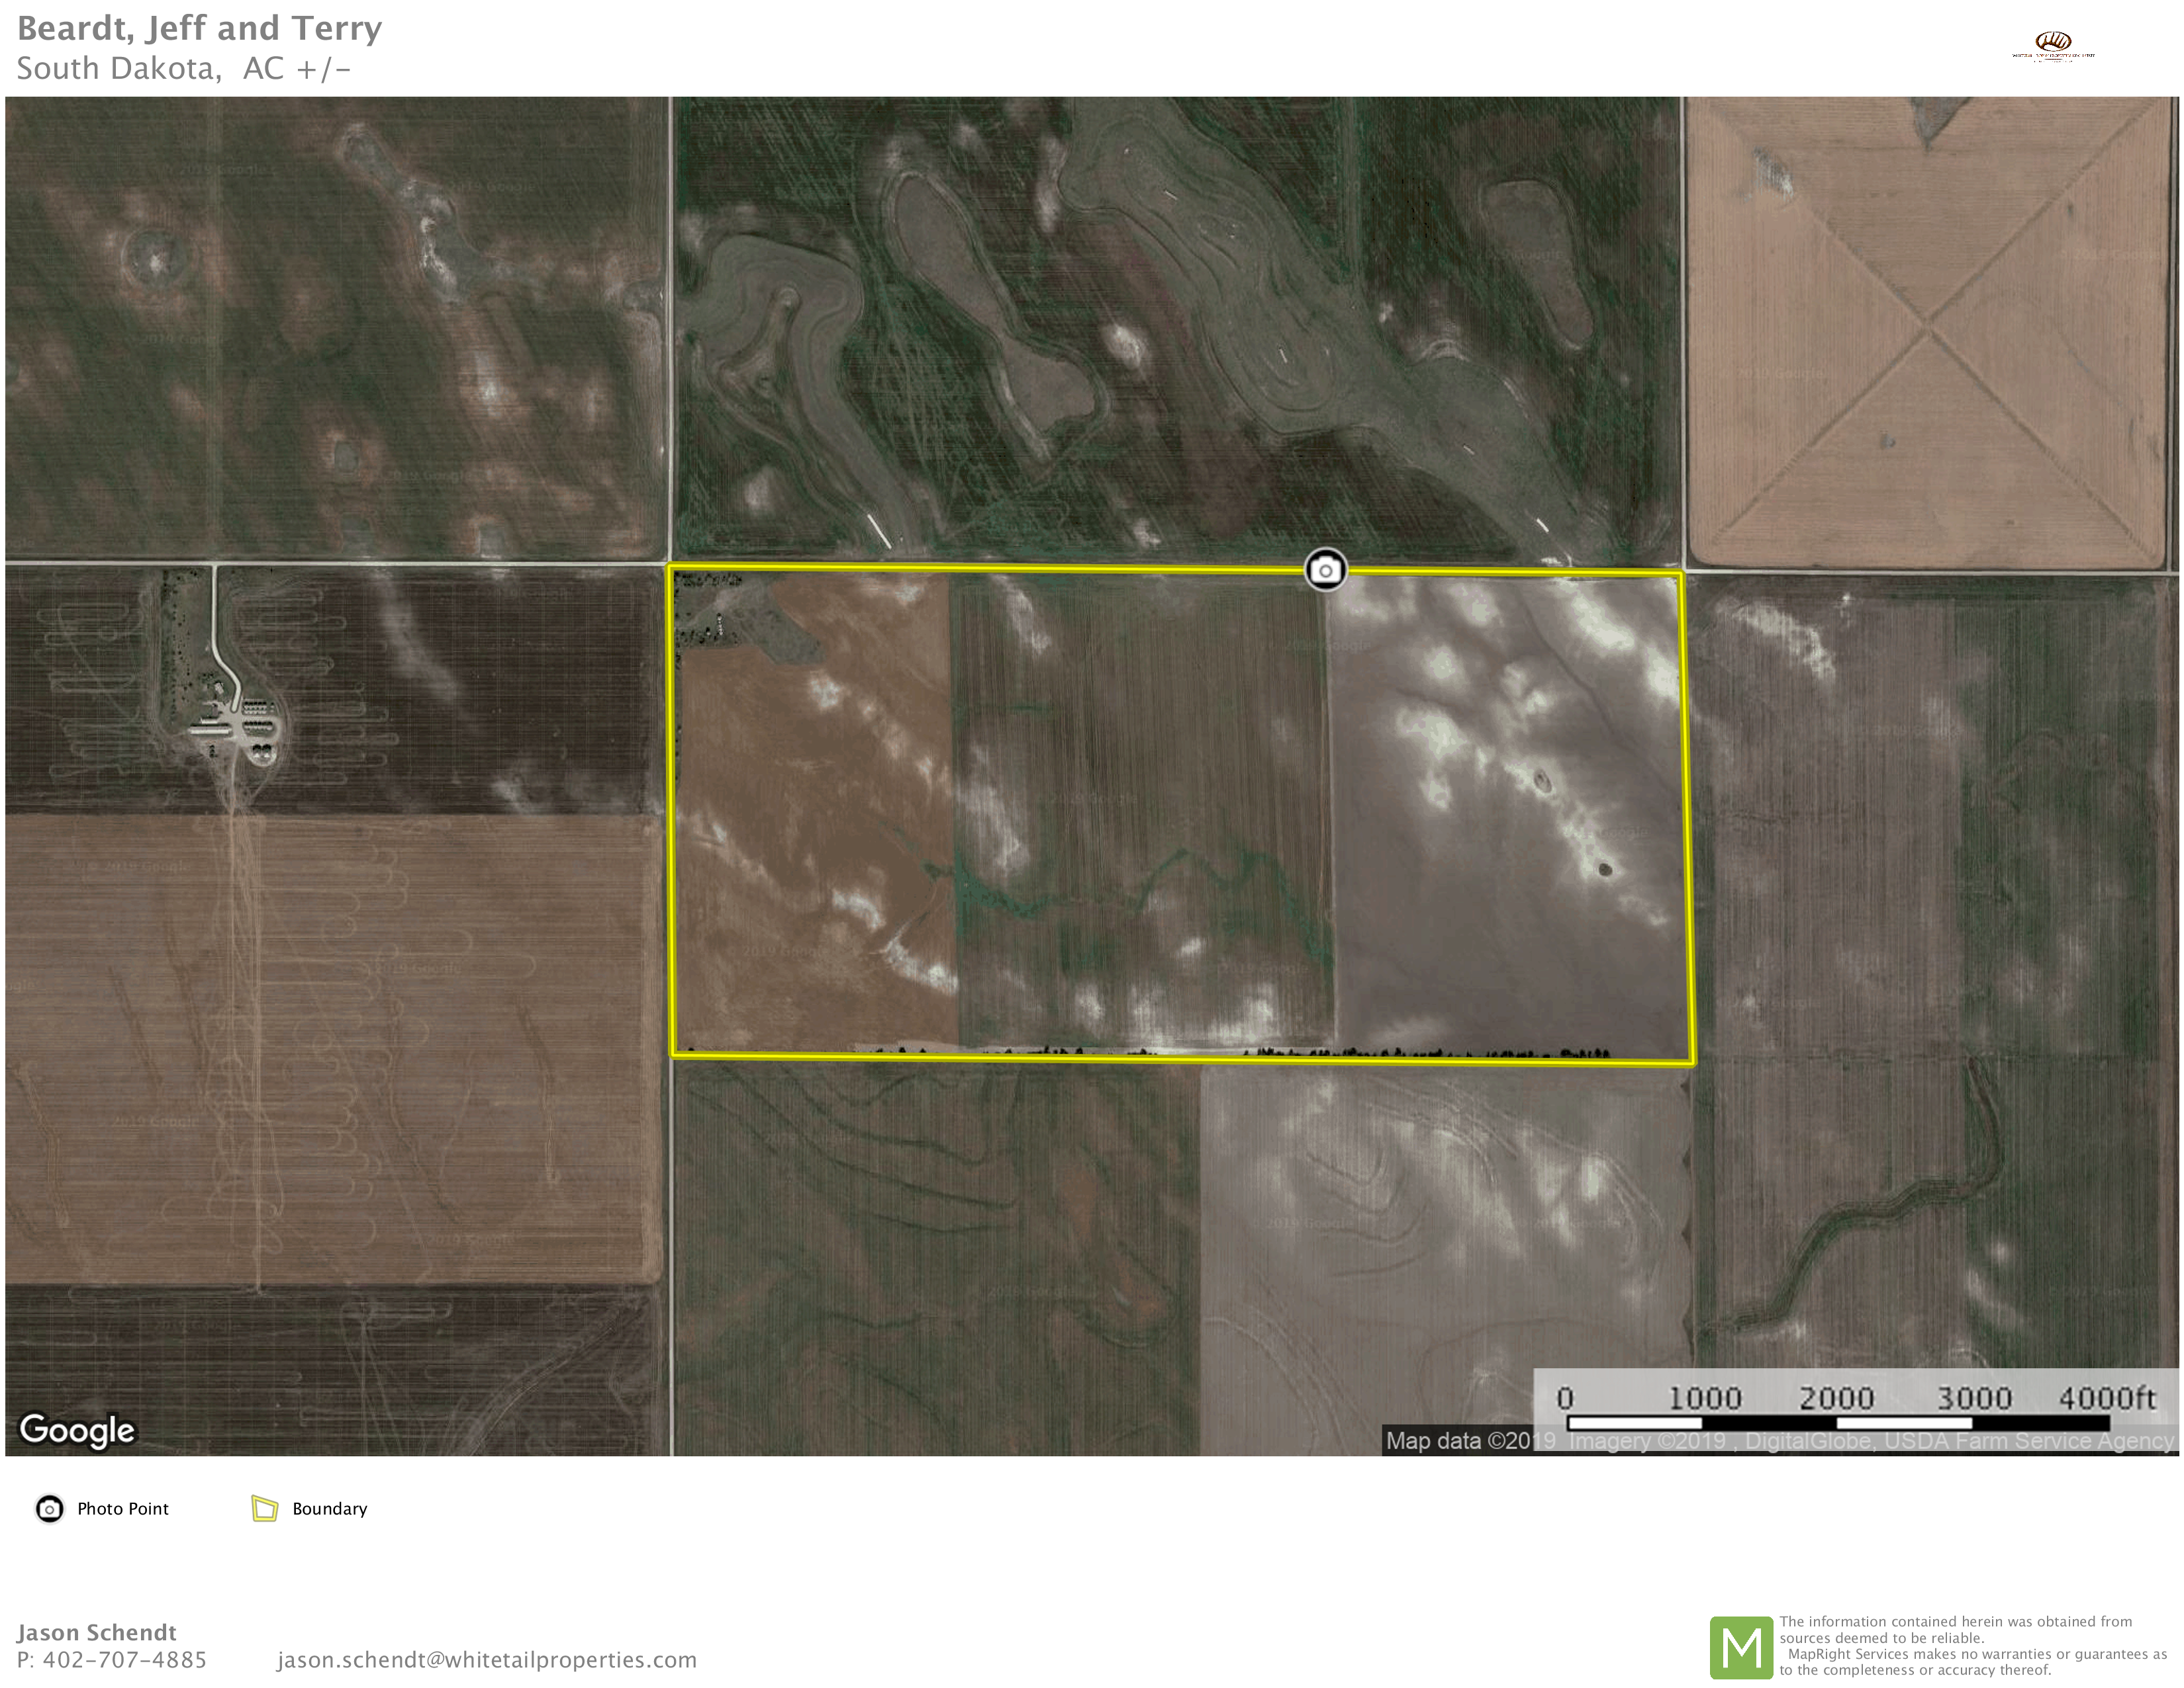
Task: Click the Whitetail Properties logo at top right
Action: click(x=2054, y=45)
